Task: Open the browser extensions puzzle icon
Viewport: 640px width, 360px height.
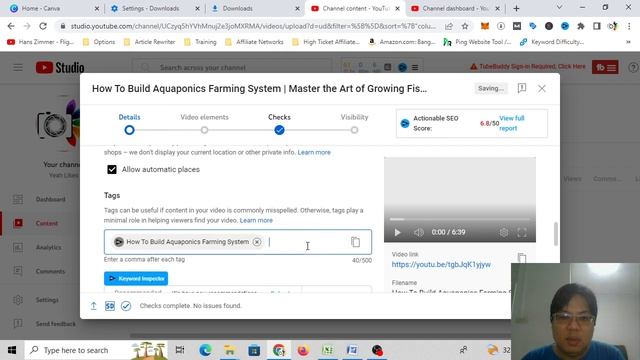Action: coord(581,26)
